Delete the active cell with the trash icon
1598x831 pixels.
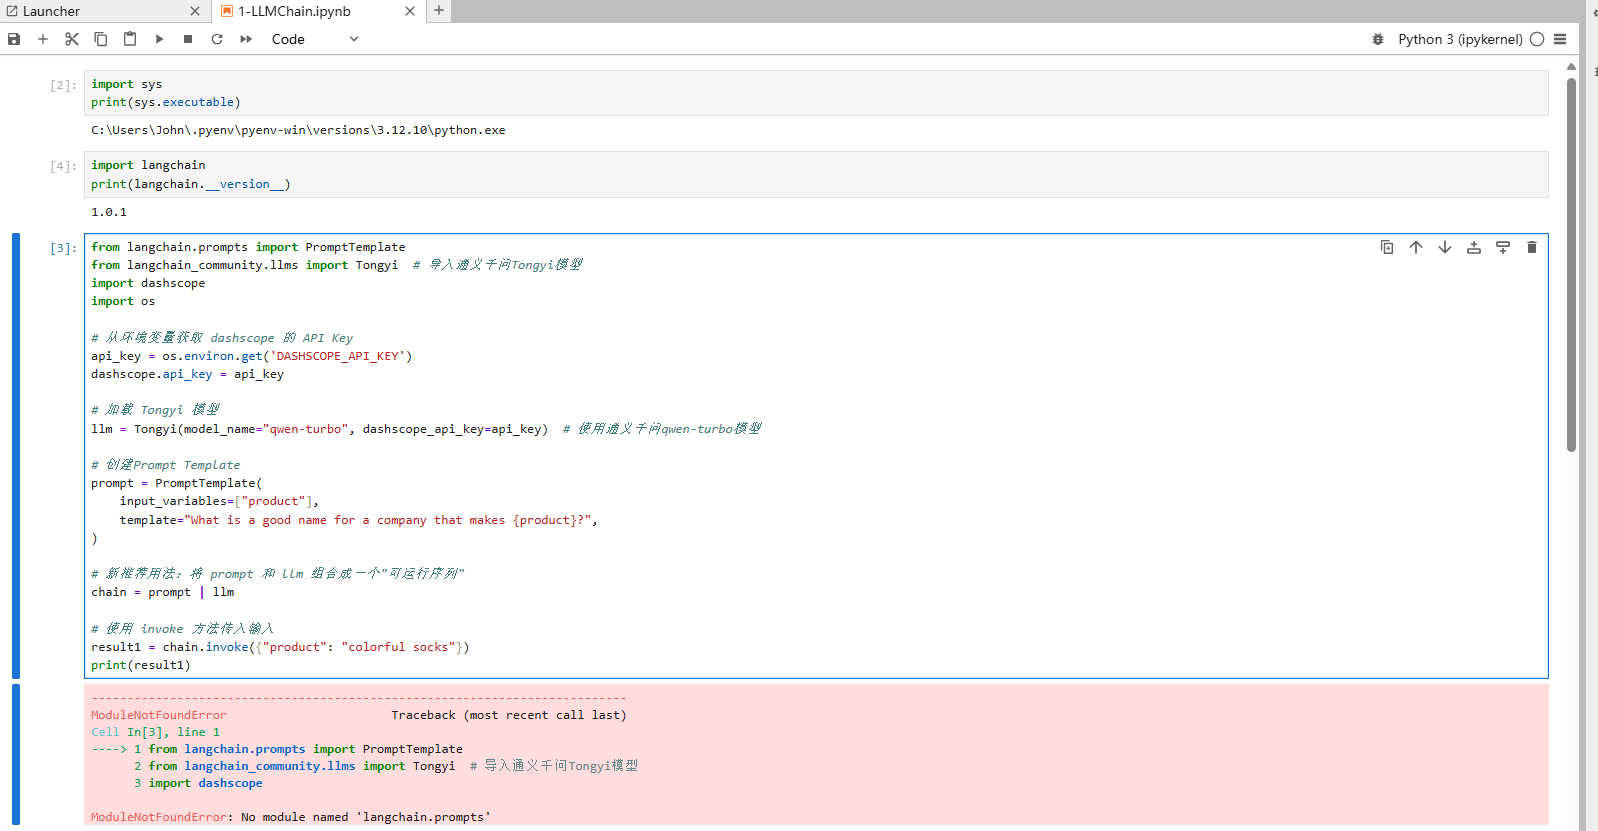[x=1532, y=247]
